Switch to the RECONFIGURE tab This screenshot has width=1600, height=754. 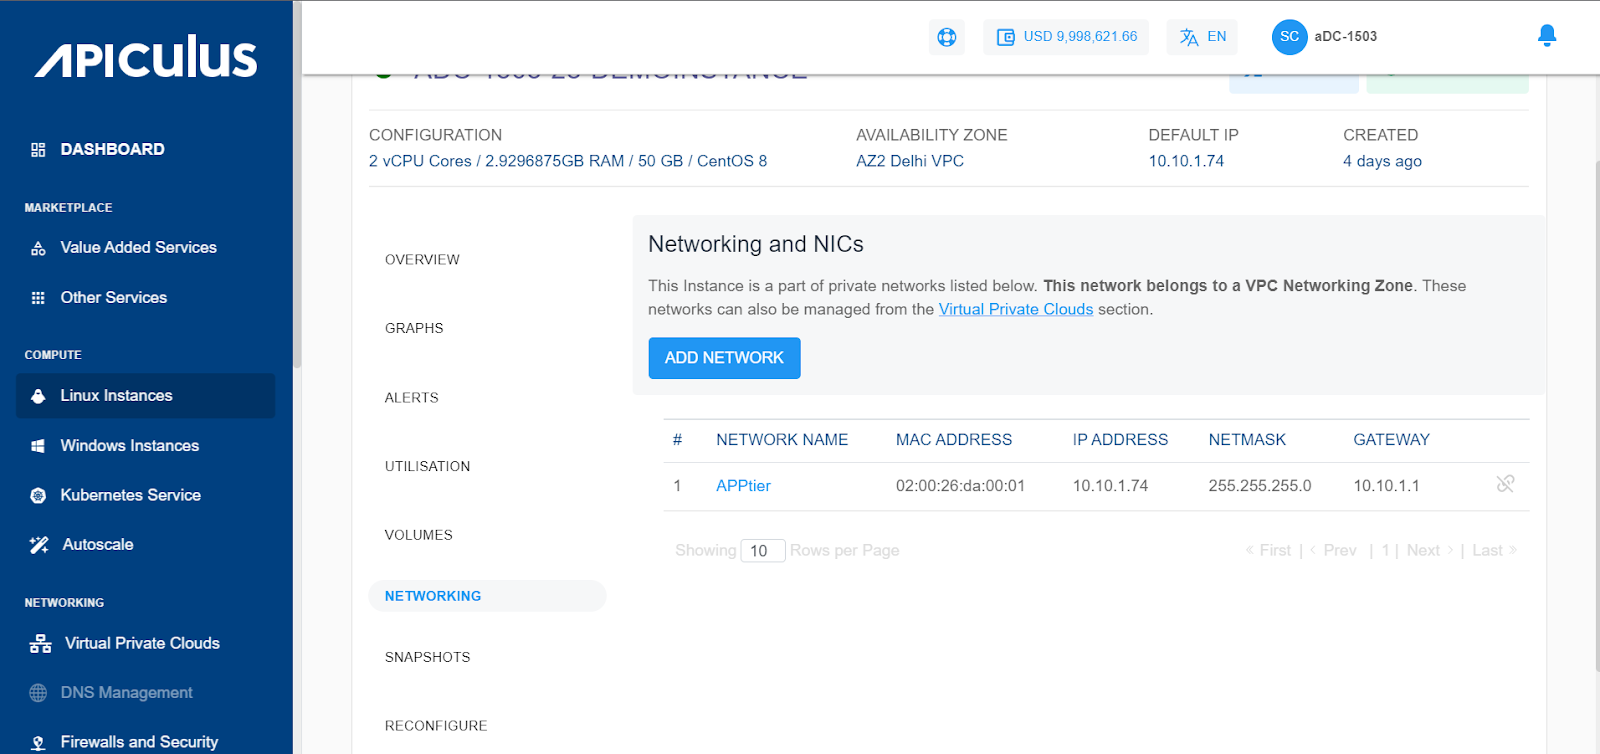[x=436, y=726]
